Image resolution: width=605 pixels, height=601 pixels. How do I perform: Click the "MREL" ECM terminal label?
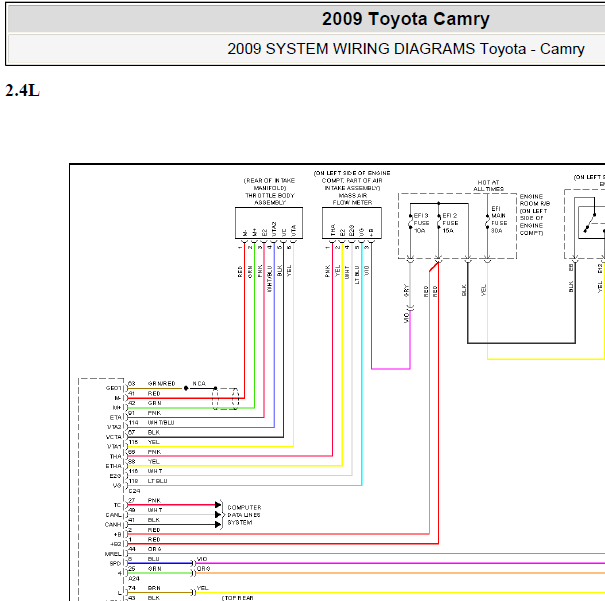[113, 554]
